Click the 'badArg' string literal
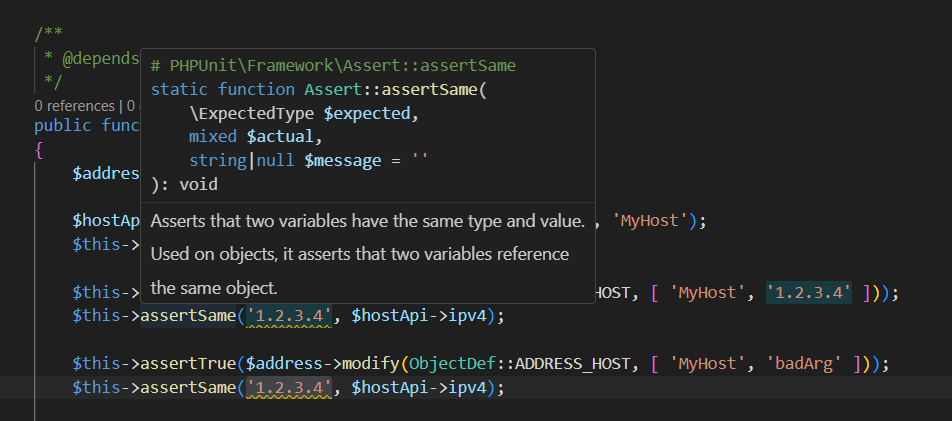This screenshot has width=952, height=421. (814, 361)
